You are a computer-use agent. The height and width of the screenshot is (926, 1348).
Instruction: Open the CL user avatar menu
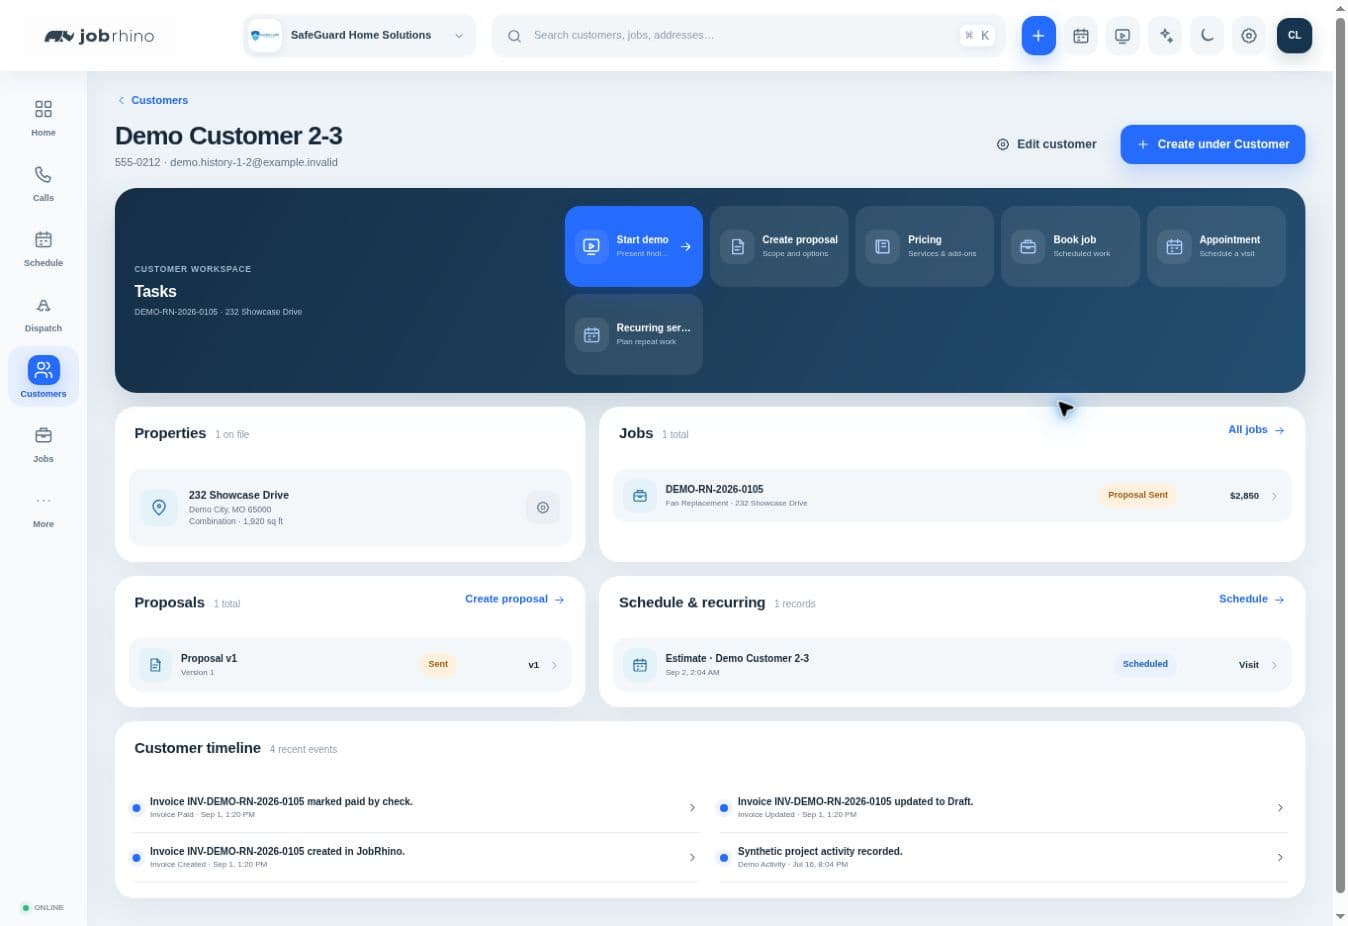(x=1294, y=36)
